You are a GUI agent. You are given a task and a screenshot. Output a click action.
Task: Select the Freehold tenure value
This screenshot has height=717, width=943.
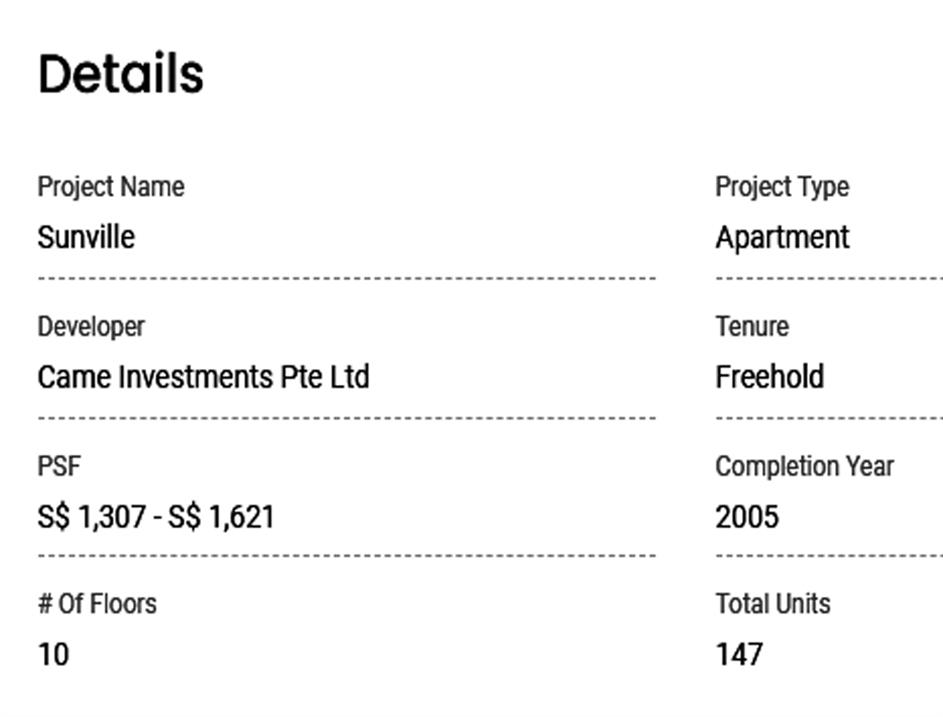click(770, 377)
